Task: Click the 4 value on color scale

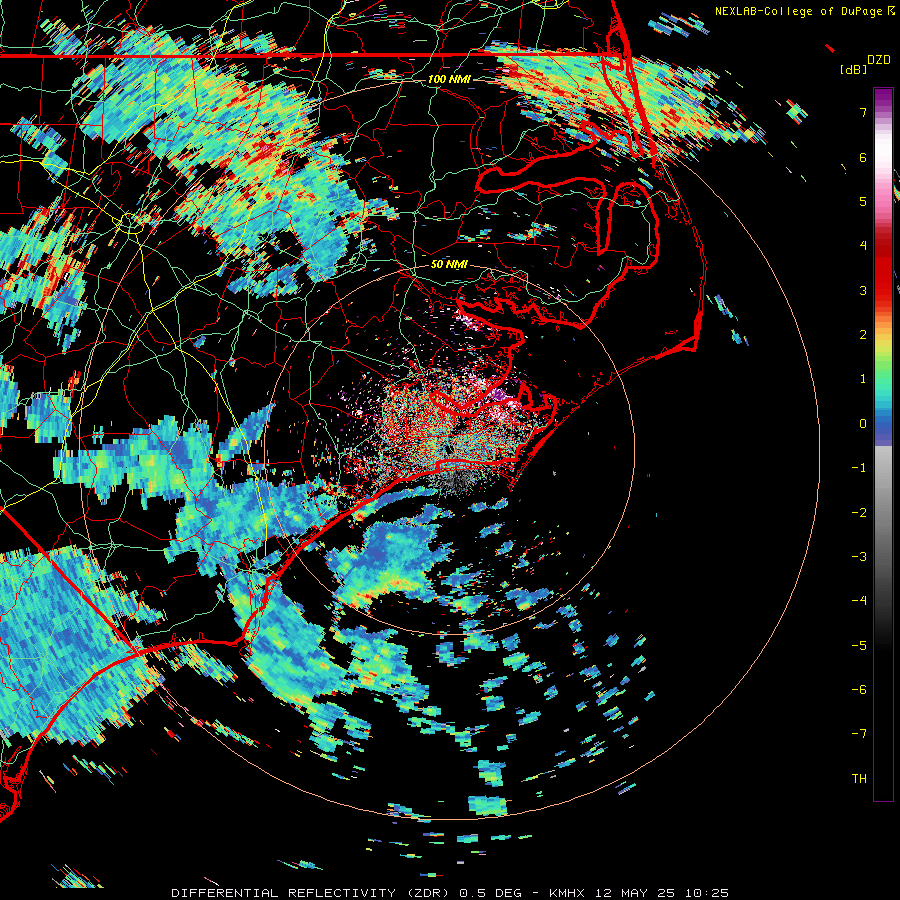Action: tap(863, 246)
